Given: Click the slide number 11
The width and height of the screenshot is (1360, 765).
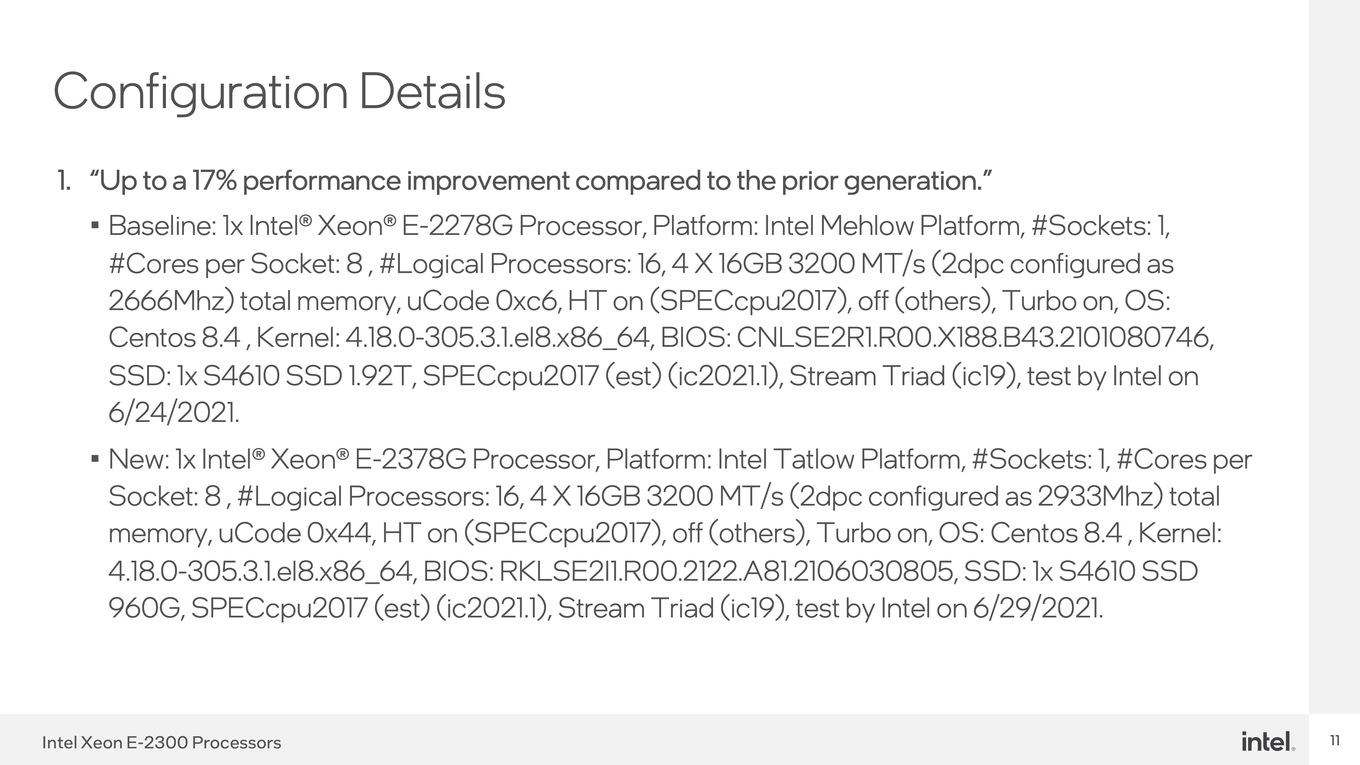Looking at the screenshot, I should pyautogui.click(x=1334, y=741).
